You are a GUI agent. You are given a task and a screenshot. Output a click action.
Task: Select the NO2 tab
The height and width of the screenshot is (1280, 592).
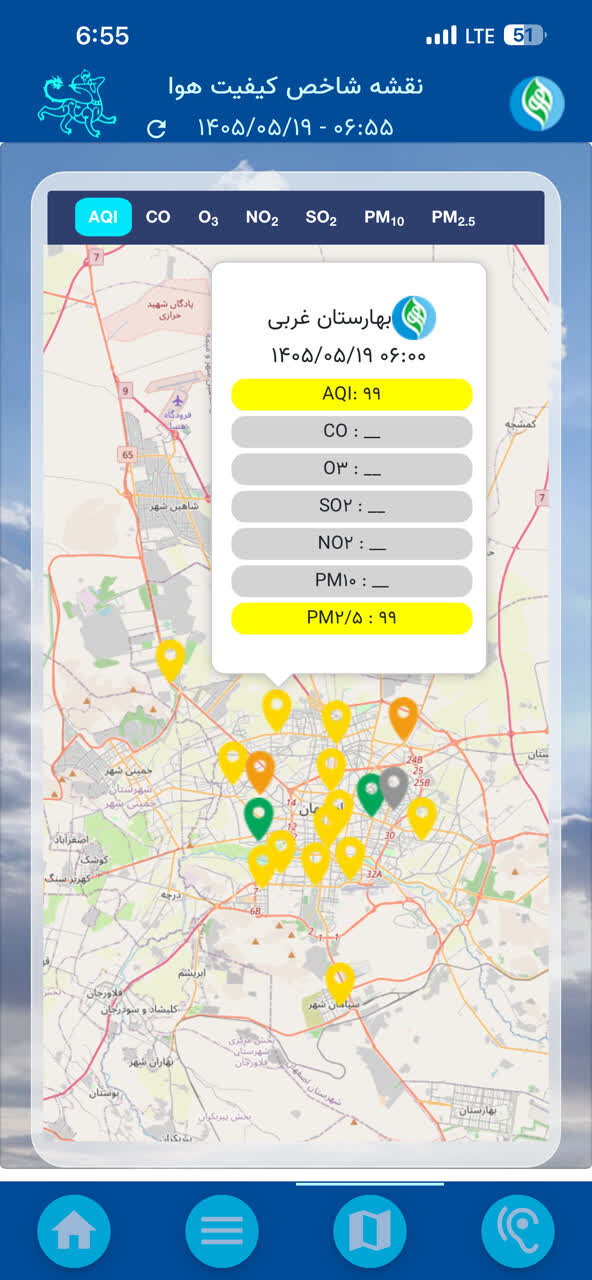tap(262, 218)
